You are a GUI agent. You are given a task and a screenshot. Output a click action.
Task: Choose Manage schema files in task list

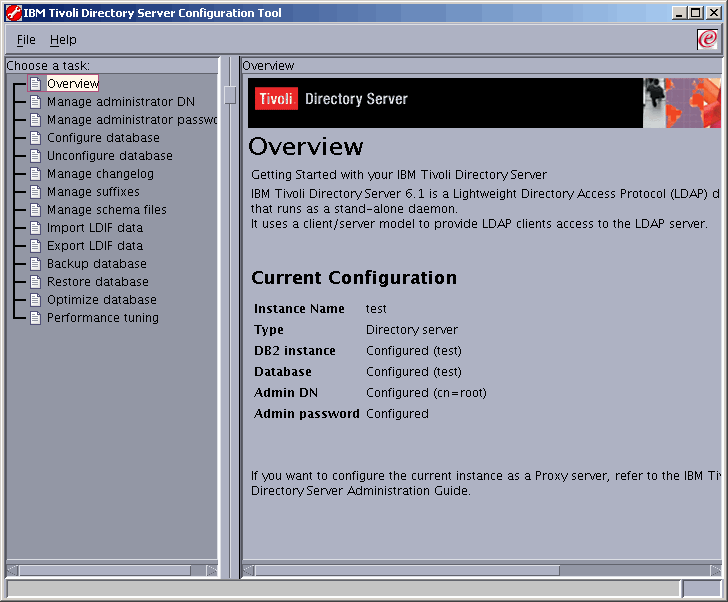tap(106, 210)
